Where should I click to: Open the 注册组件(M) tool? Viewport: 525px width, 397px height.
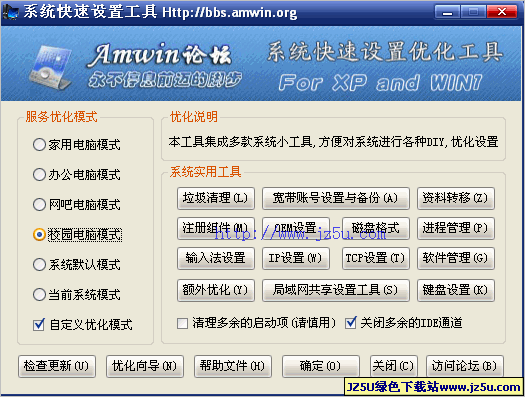pyautogui.click(x=216, y=228)
